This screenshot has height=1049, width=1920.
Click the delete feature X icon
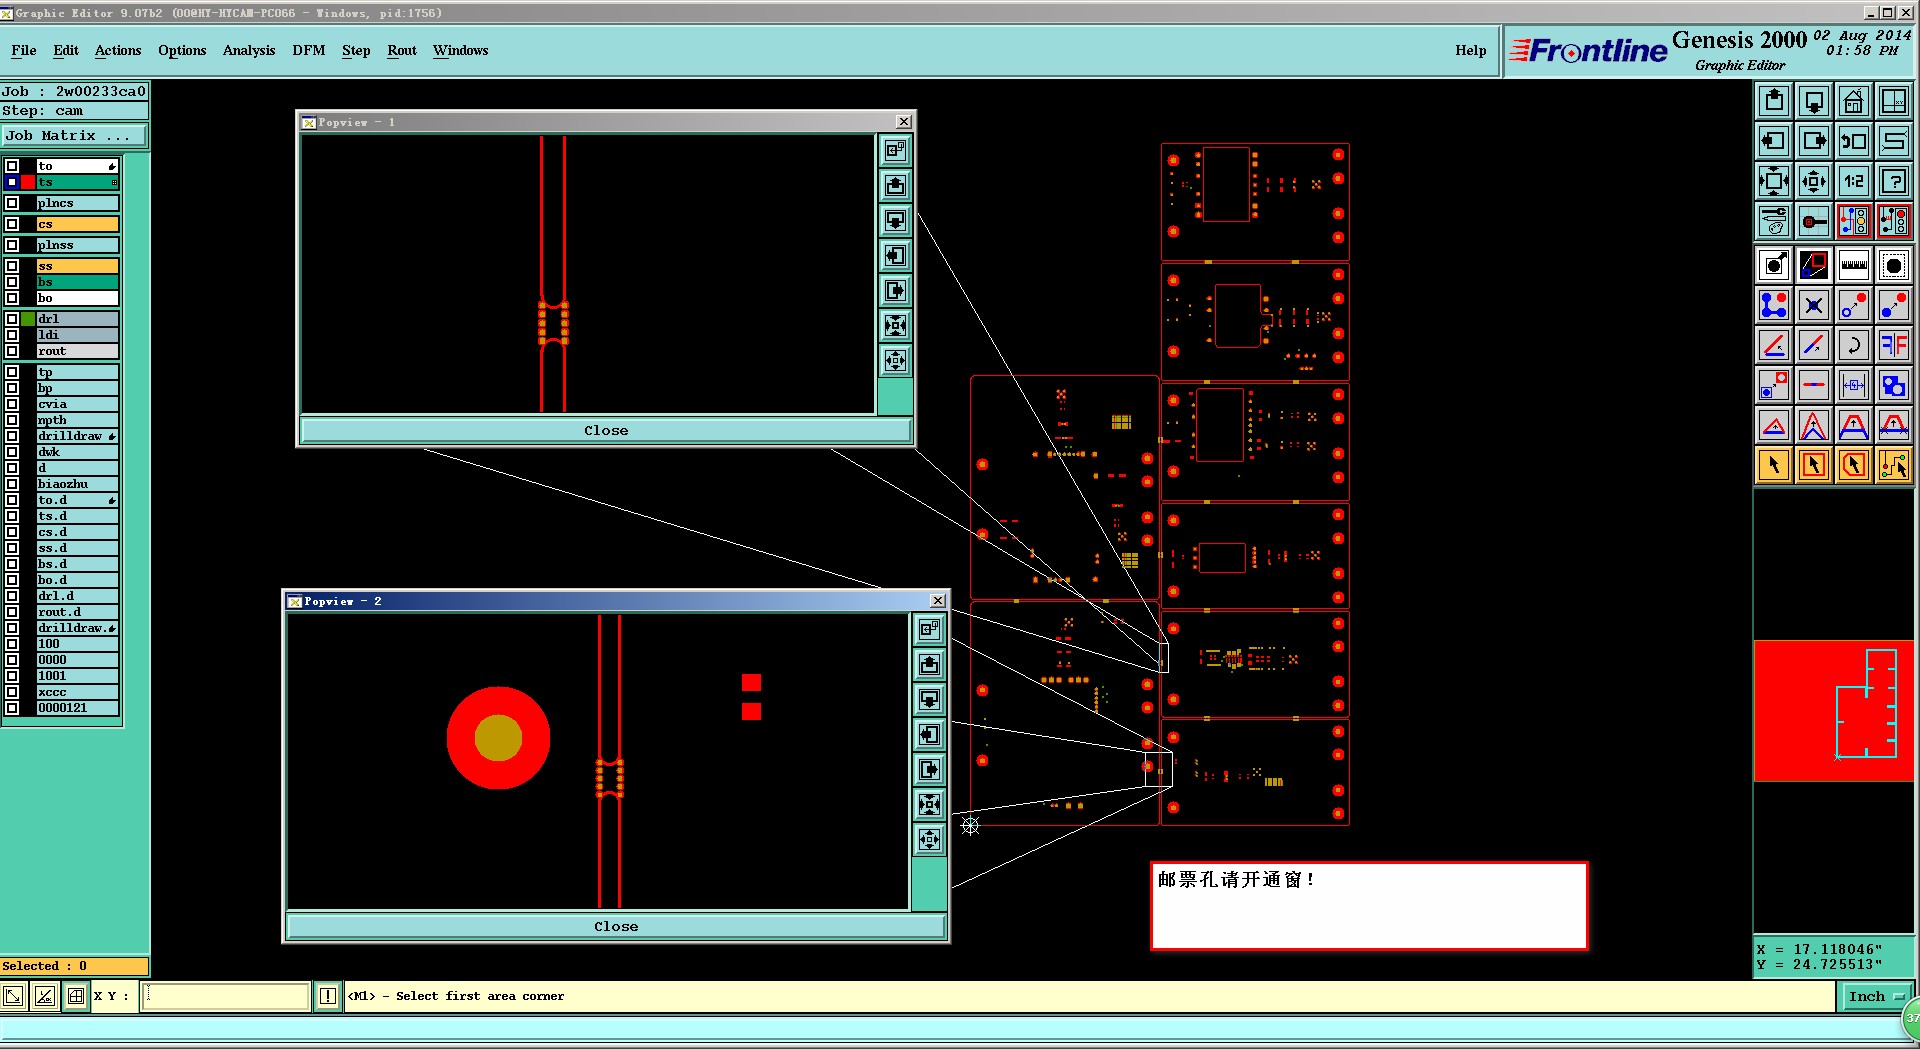point(1814,305)
